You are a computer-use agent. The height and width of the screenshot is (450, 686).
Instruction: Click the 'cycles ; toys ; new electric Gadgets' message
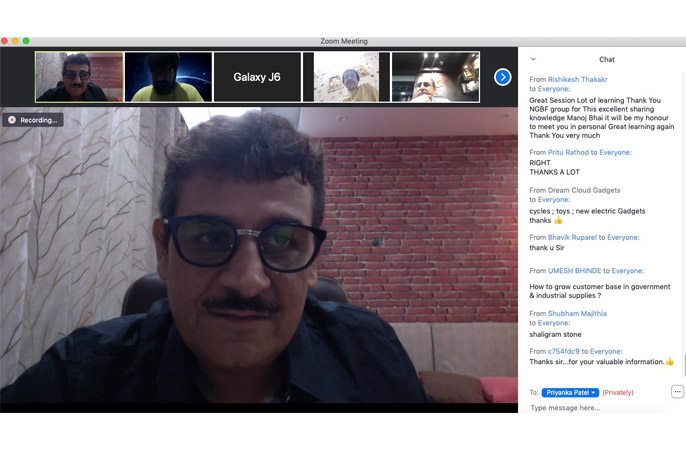pos(587,211)
